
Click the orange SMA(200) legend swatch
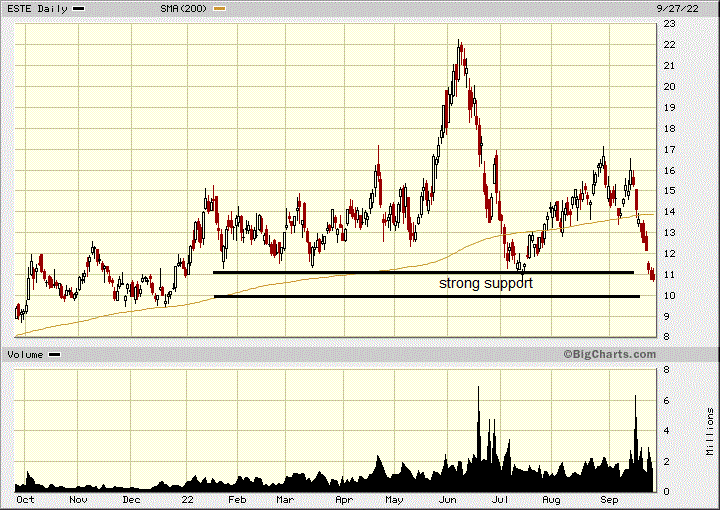tap(219, 9)
